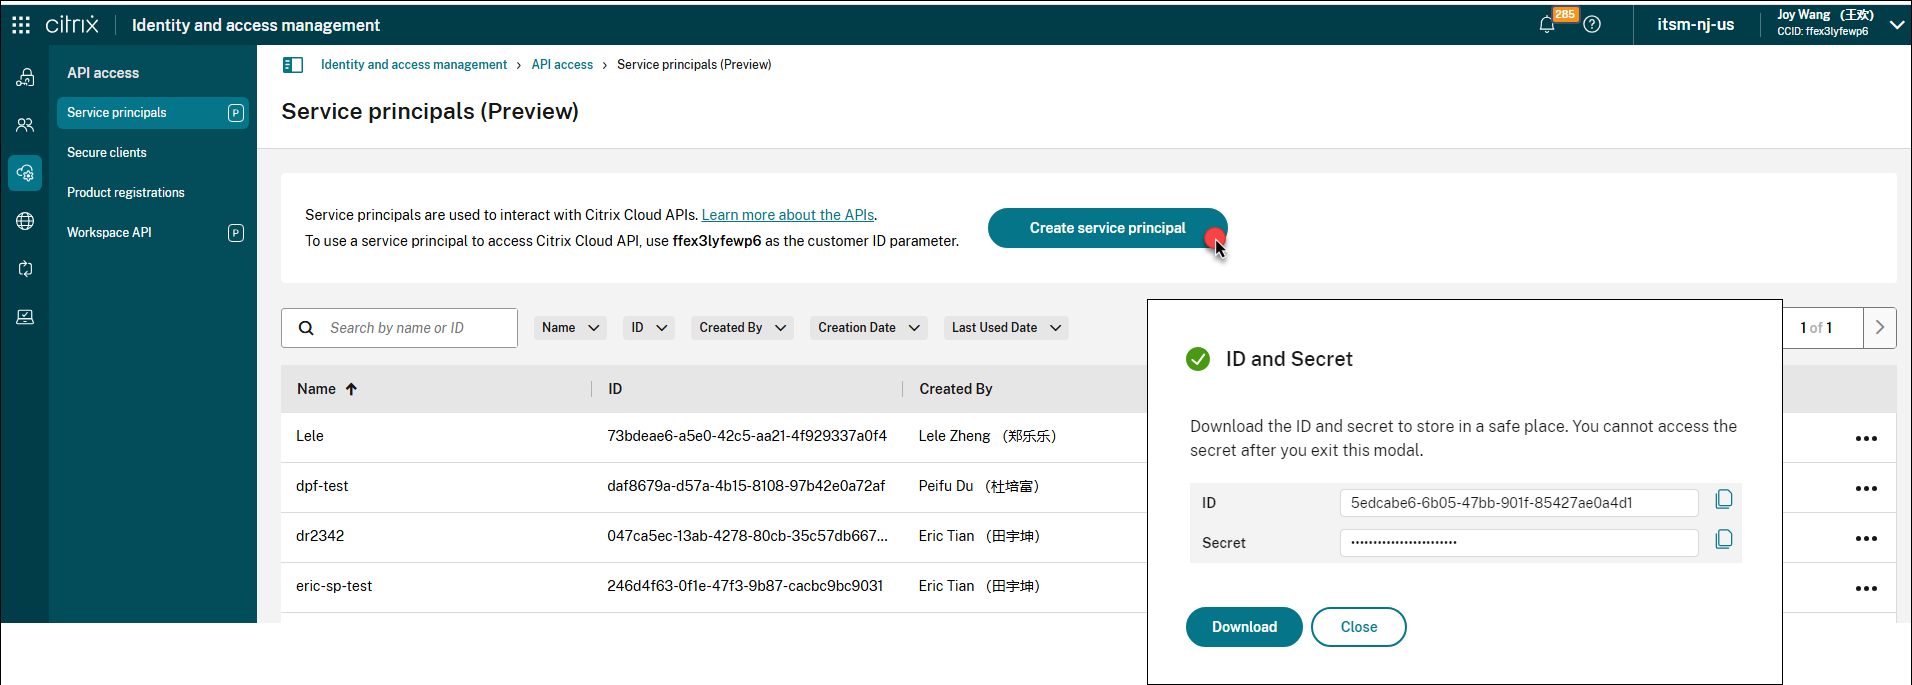Open the more options menu for dpf-test row
The height and width of the screenshot is (685, 1912).
click(x=1866, y=488)
